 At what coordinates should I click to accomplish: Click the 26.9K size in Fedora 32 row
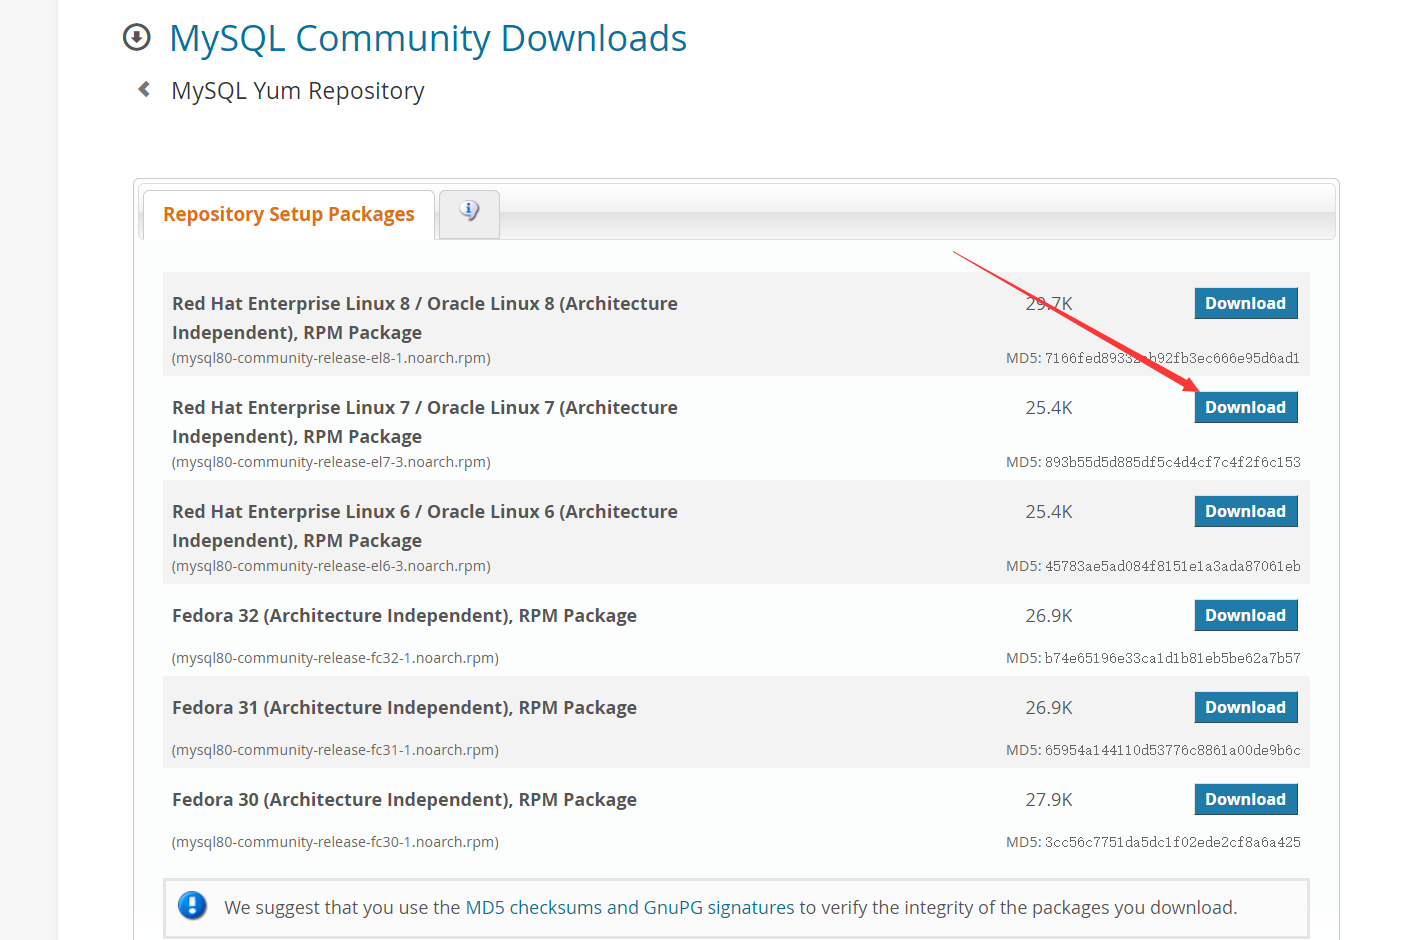1049,616
